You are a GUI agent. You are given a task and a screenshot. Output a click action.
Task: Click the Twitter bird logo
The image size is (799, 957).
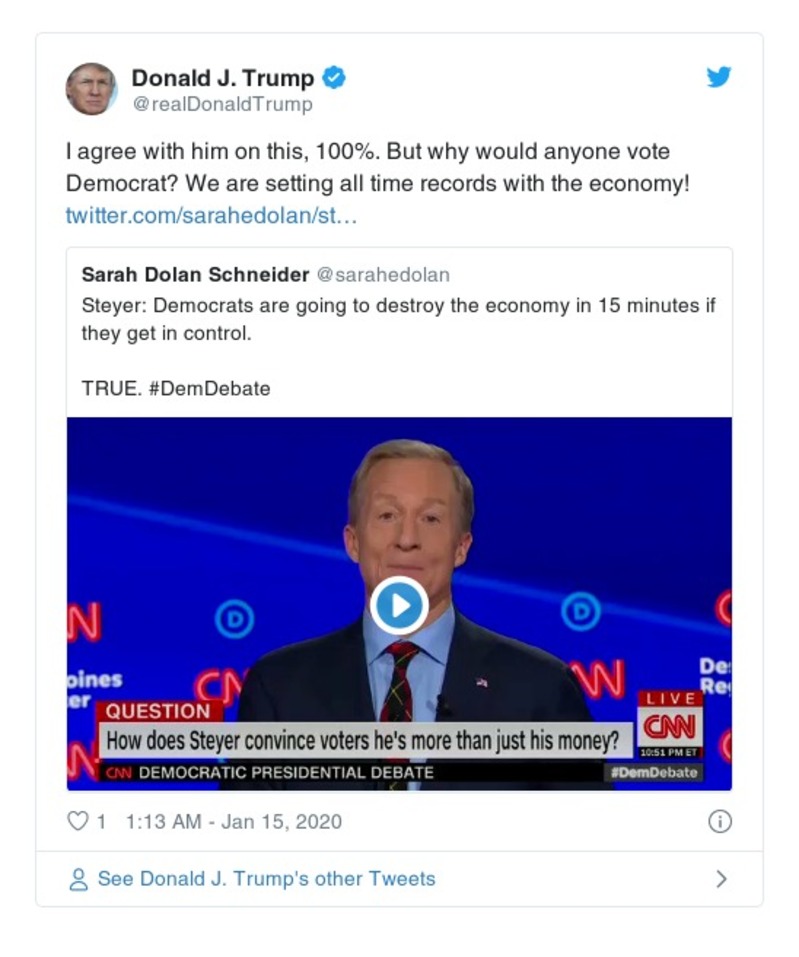(x=719, y=76)
